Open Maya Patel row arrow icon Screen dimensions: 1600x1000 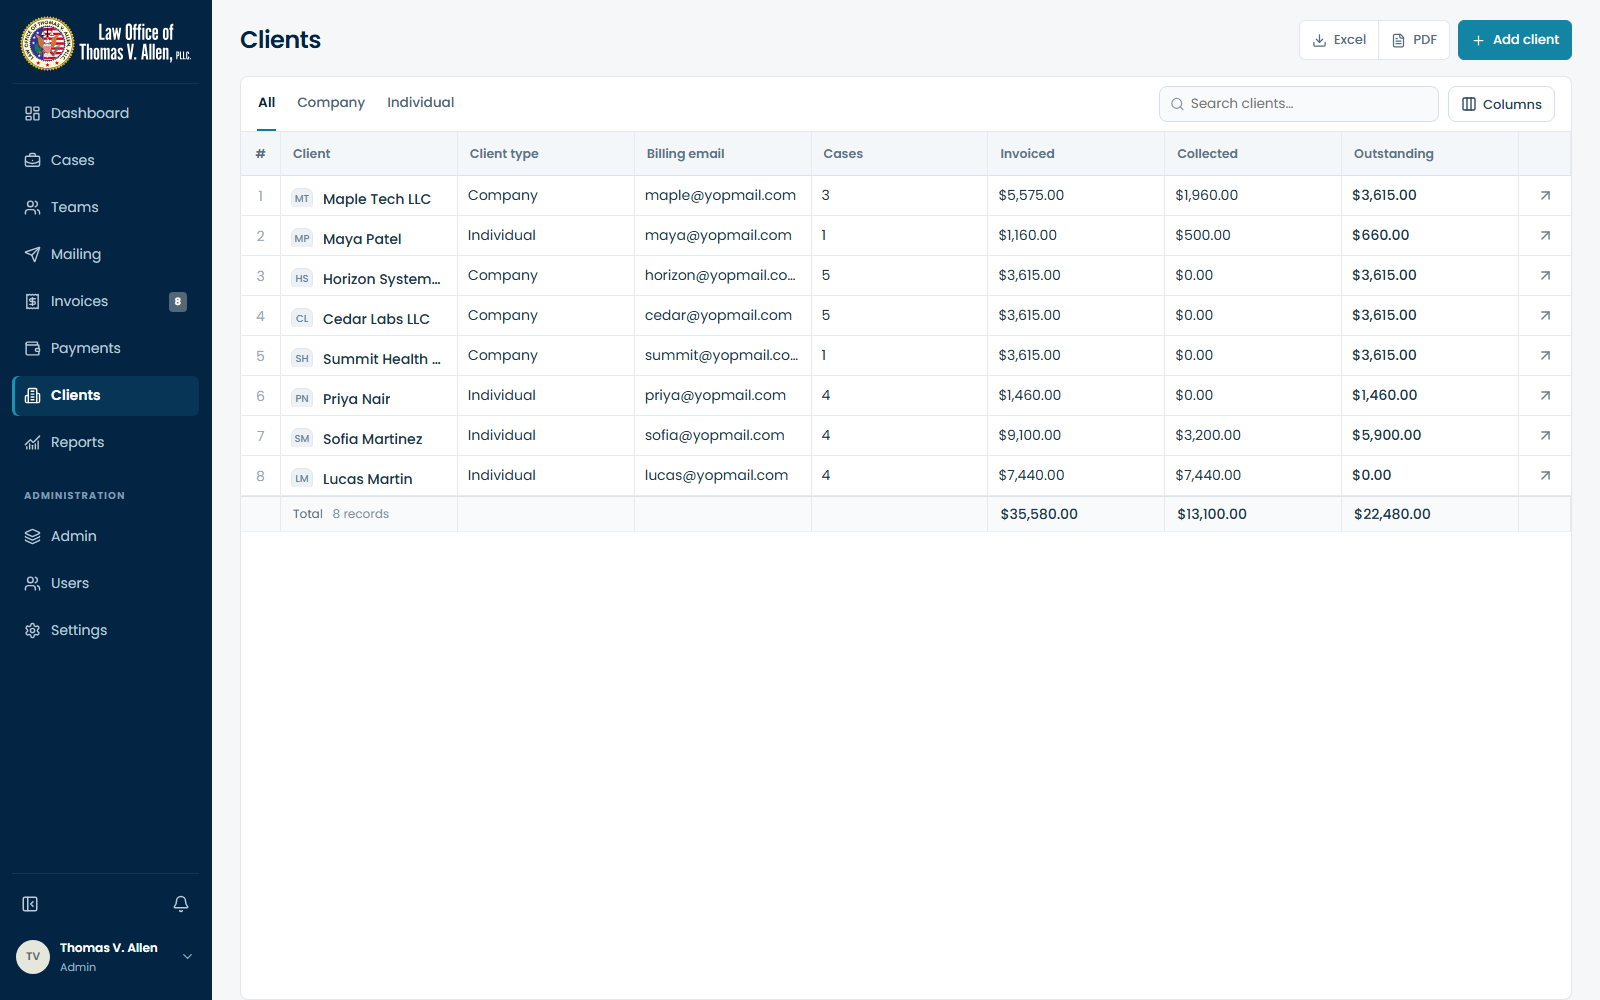[x=1545, y=236]
